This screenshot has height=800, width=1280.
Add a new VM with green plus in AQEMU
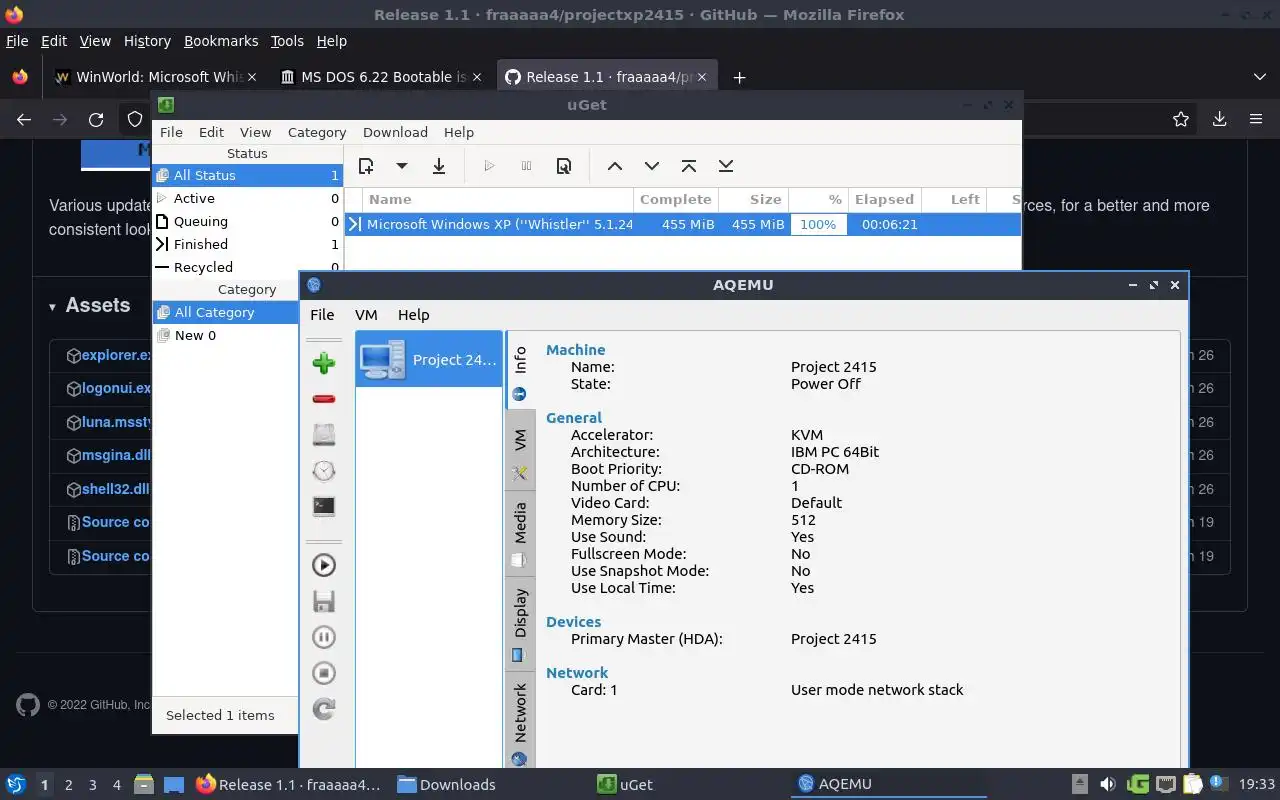pyautogui.click(x=323, y=362)
